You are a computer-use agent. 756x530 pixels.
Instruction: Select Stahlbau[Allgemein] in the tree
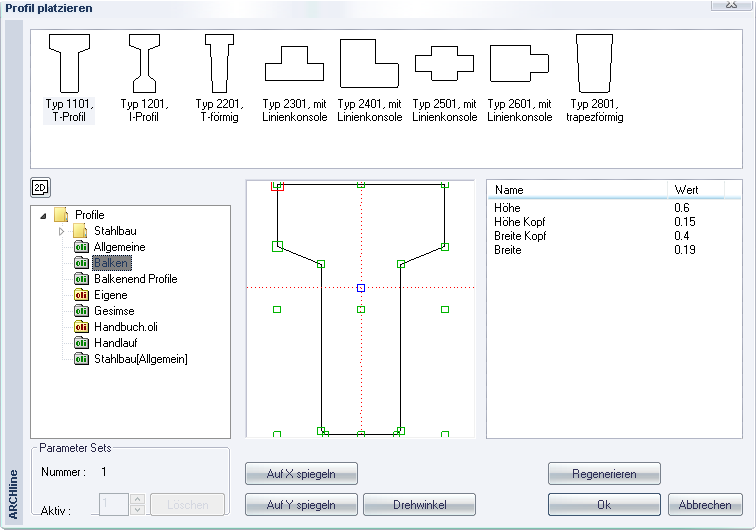(x=140, y=359)
